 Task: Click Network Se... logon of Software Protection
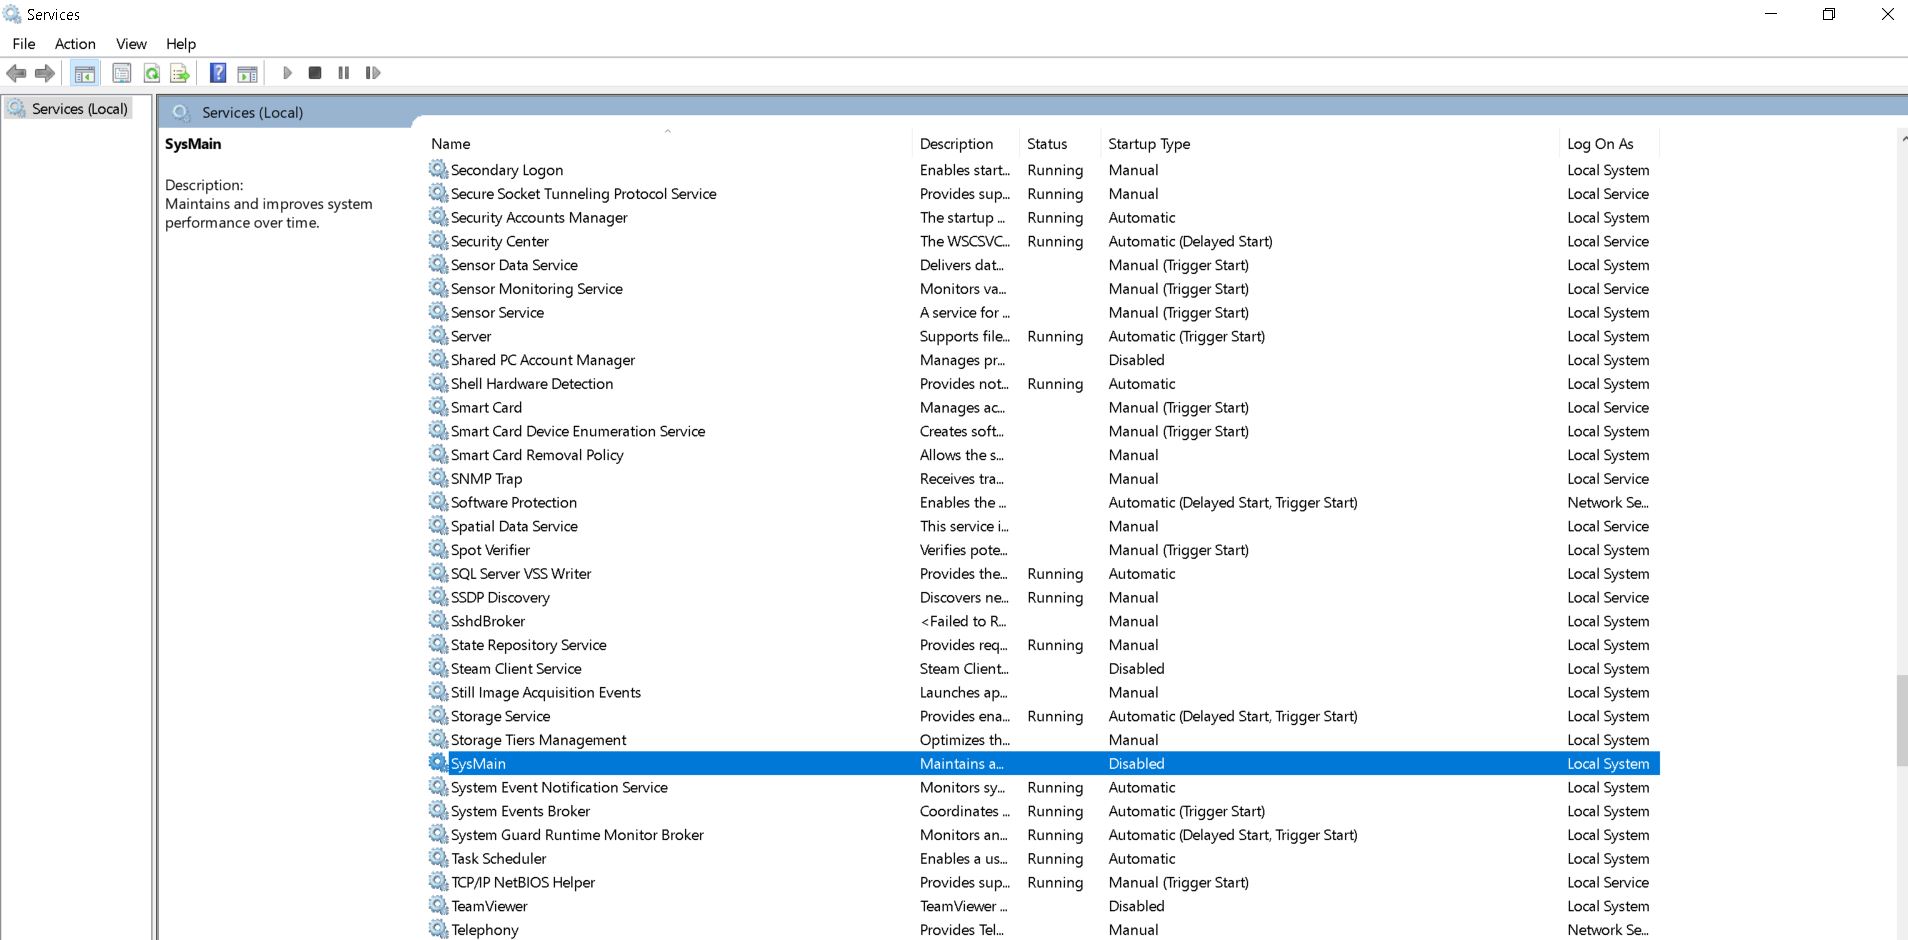1608,503
